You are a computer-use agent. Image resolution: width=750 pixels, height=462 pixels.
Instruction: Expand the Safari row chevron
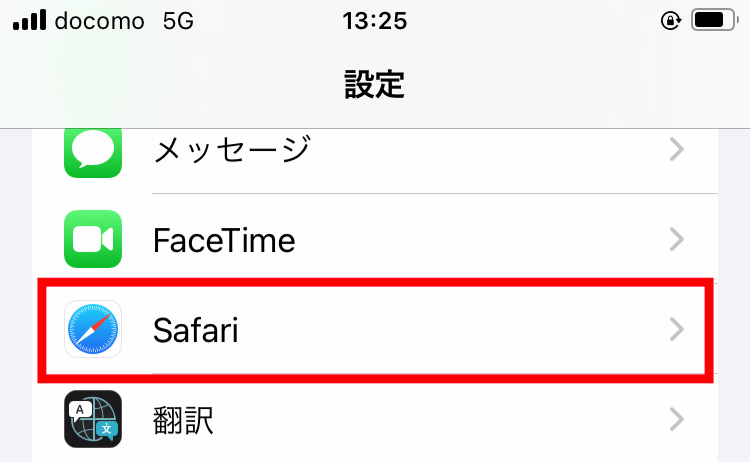[x=677, y=329]
